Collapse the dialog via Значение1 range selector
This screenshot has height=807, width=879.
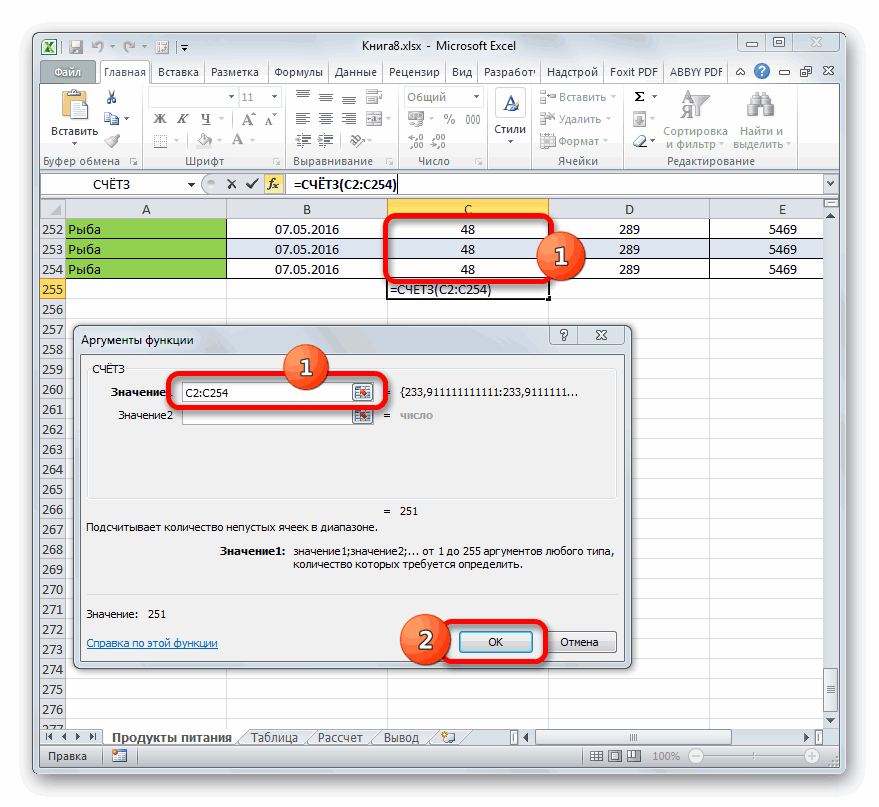click(363, 392)
